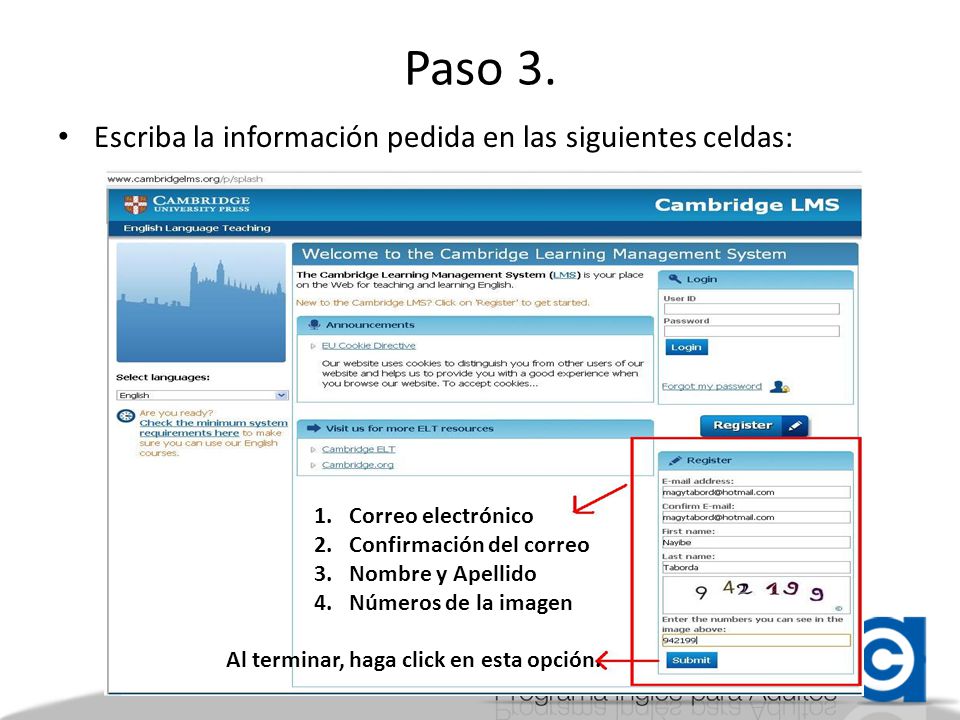
Task: Click the E-mail address field
Action: 756,492
